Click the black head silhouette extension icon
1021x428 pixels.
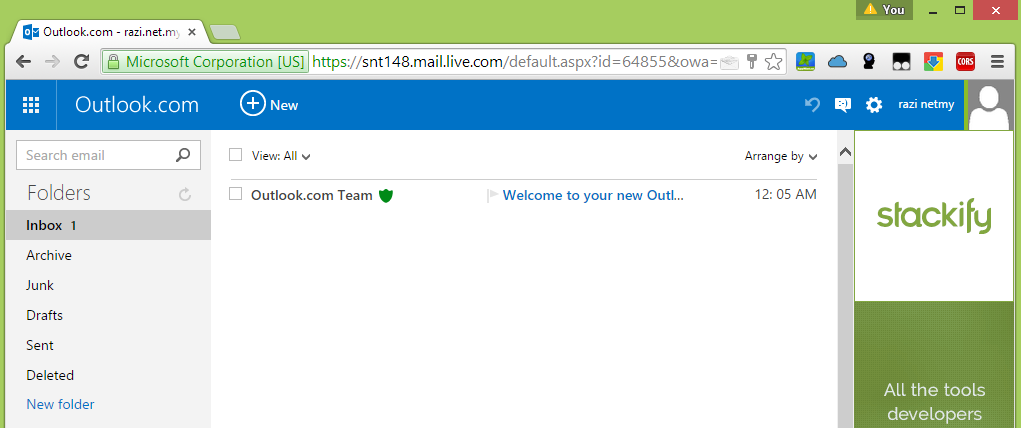(x=869, y=62)
